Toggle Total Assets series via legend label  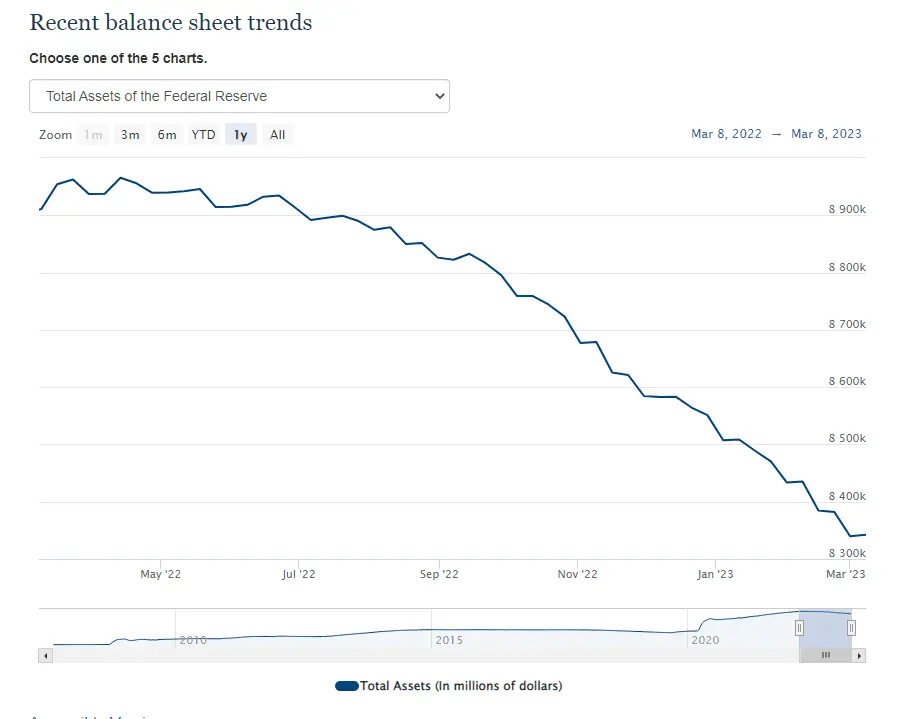point(461,686)
